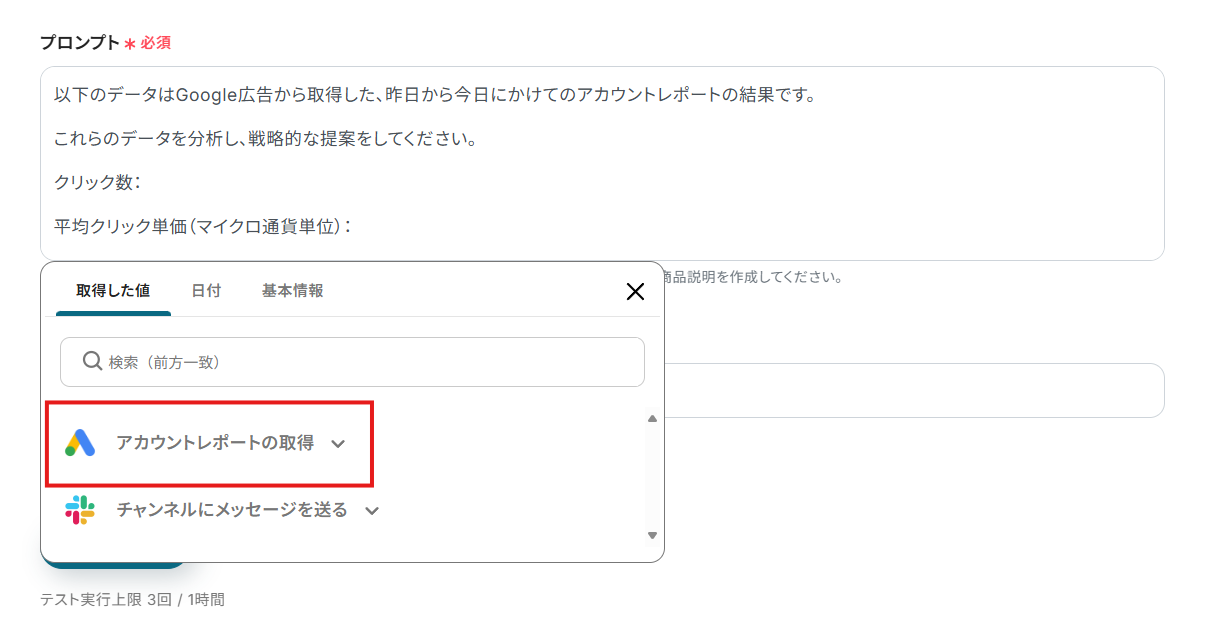The height and width of the screenshot is (638, 1210).
Task: Click the Slack logo icon
Action: coord(80,510)
